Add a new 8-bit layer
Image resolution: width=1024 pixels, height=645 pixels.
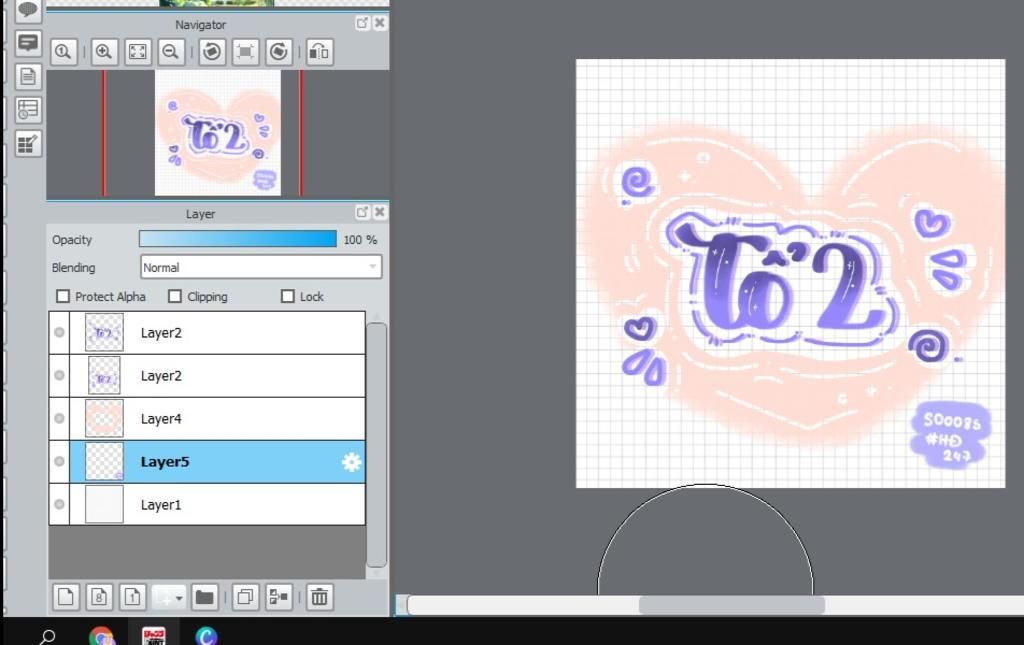[99, 597]
